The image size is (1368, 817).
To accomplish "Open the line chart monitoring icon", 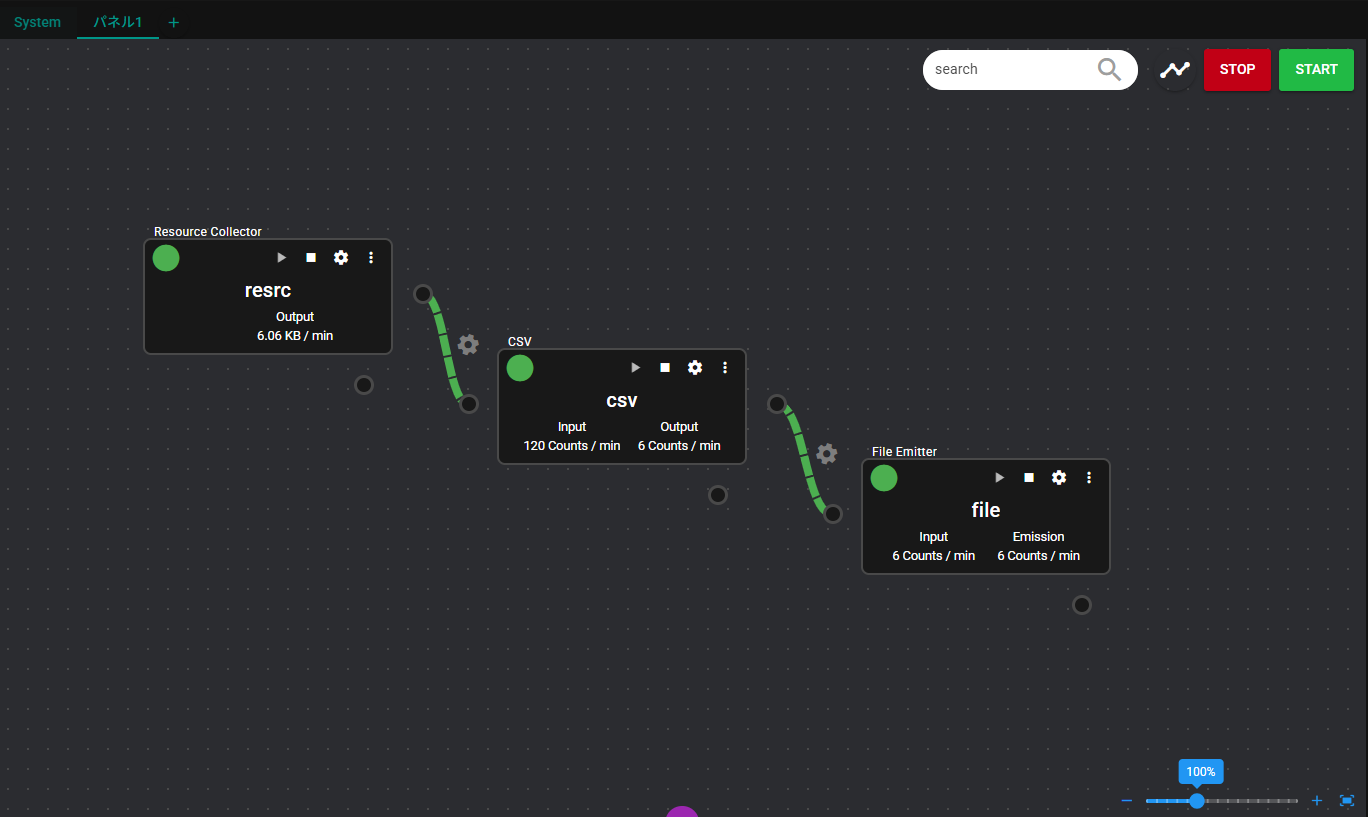I will click(x=1175, y=70).
